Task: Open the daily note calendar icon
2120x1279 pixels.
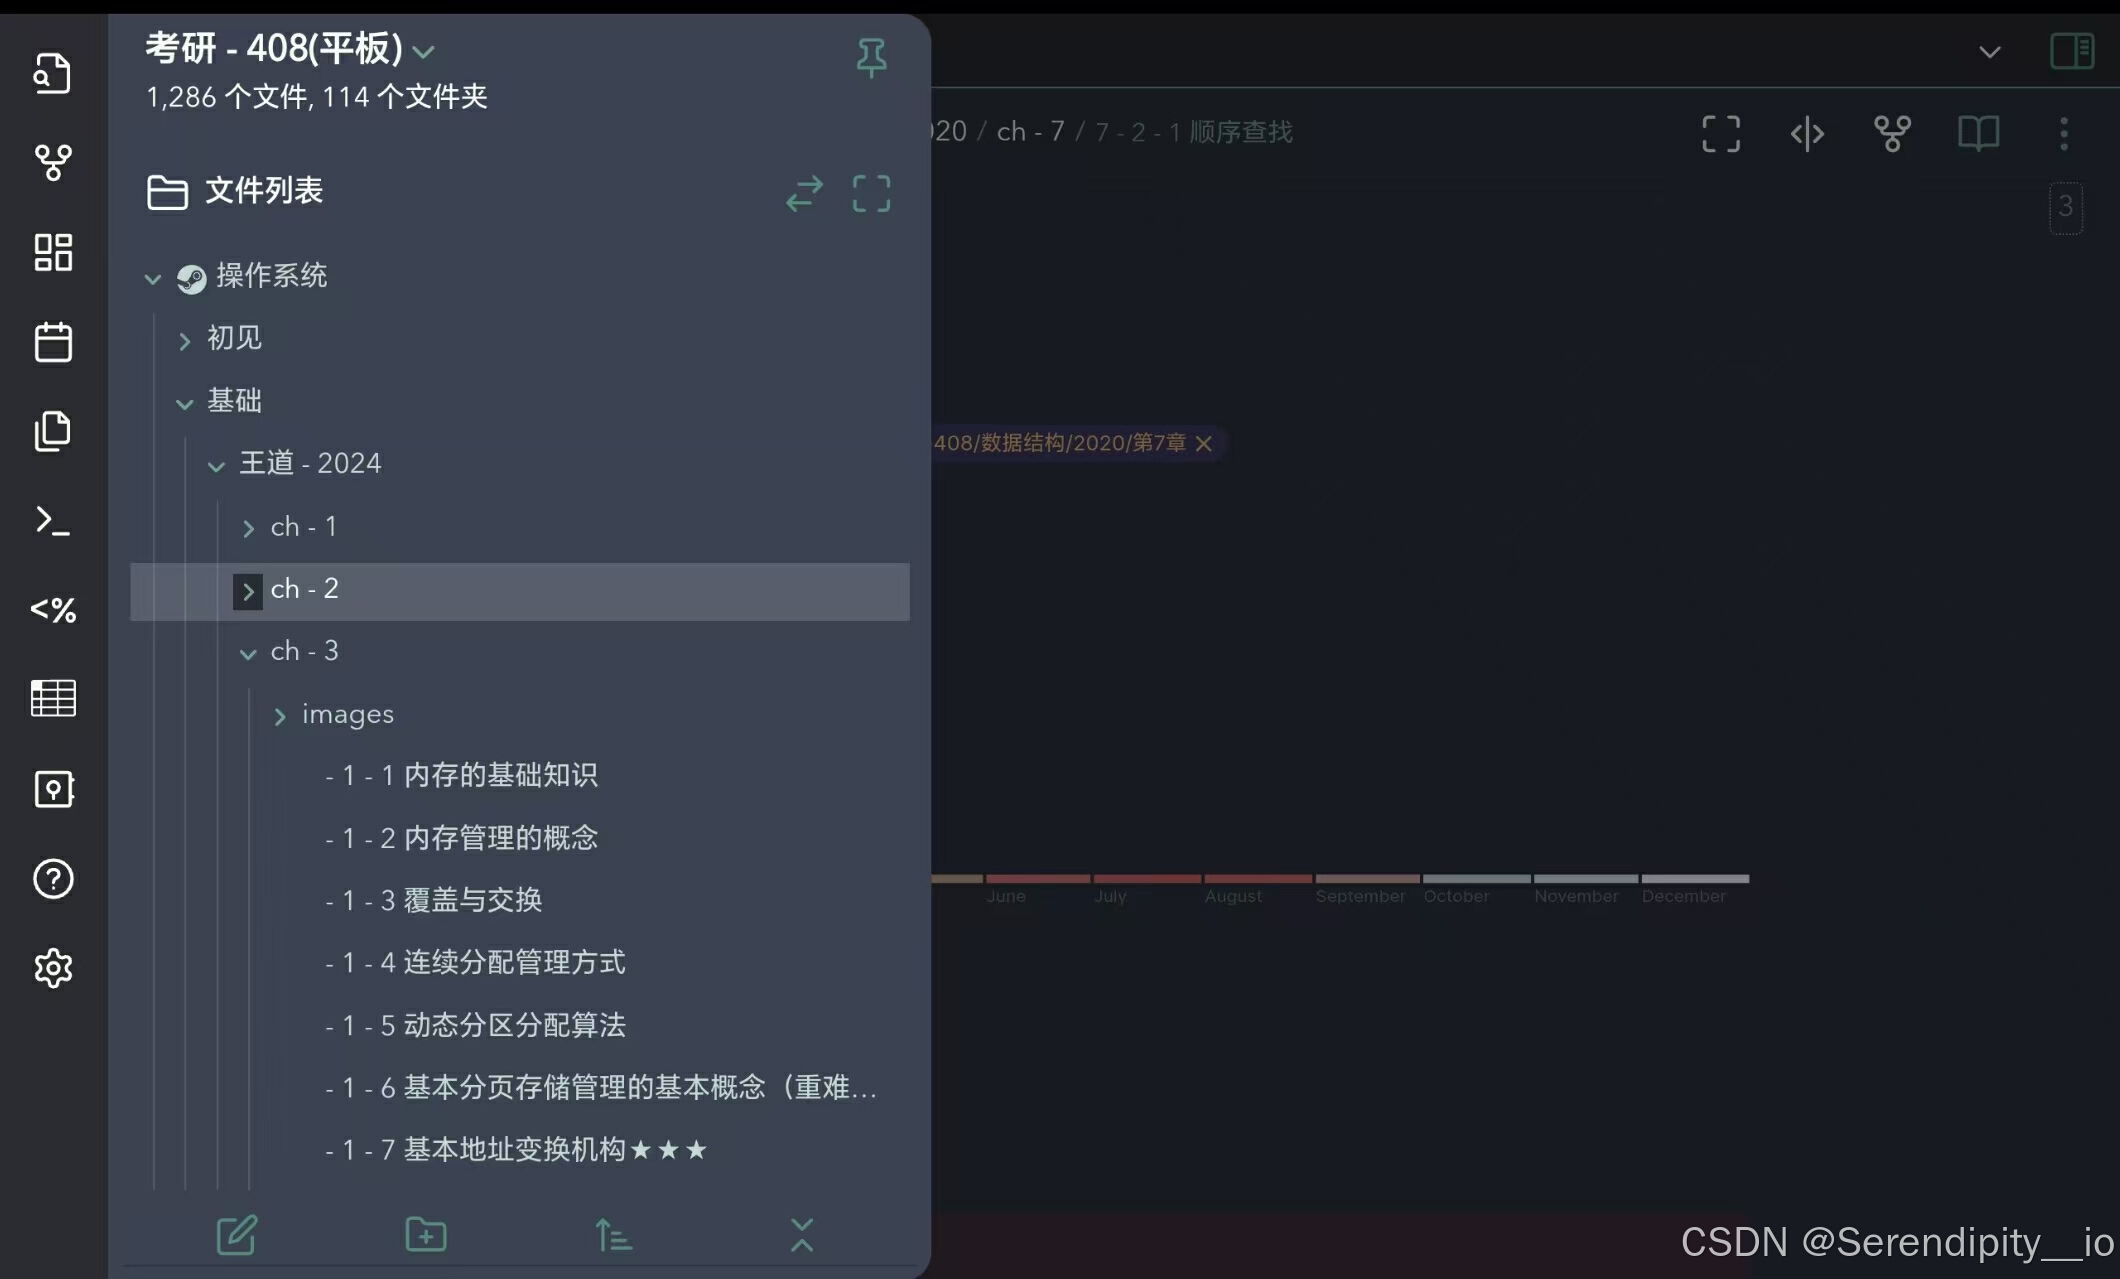Action: point(53,342)
